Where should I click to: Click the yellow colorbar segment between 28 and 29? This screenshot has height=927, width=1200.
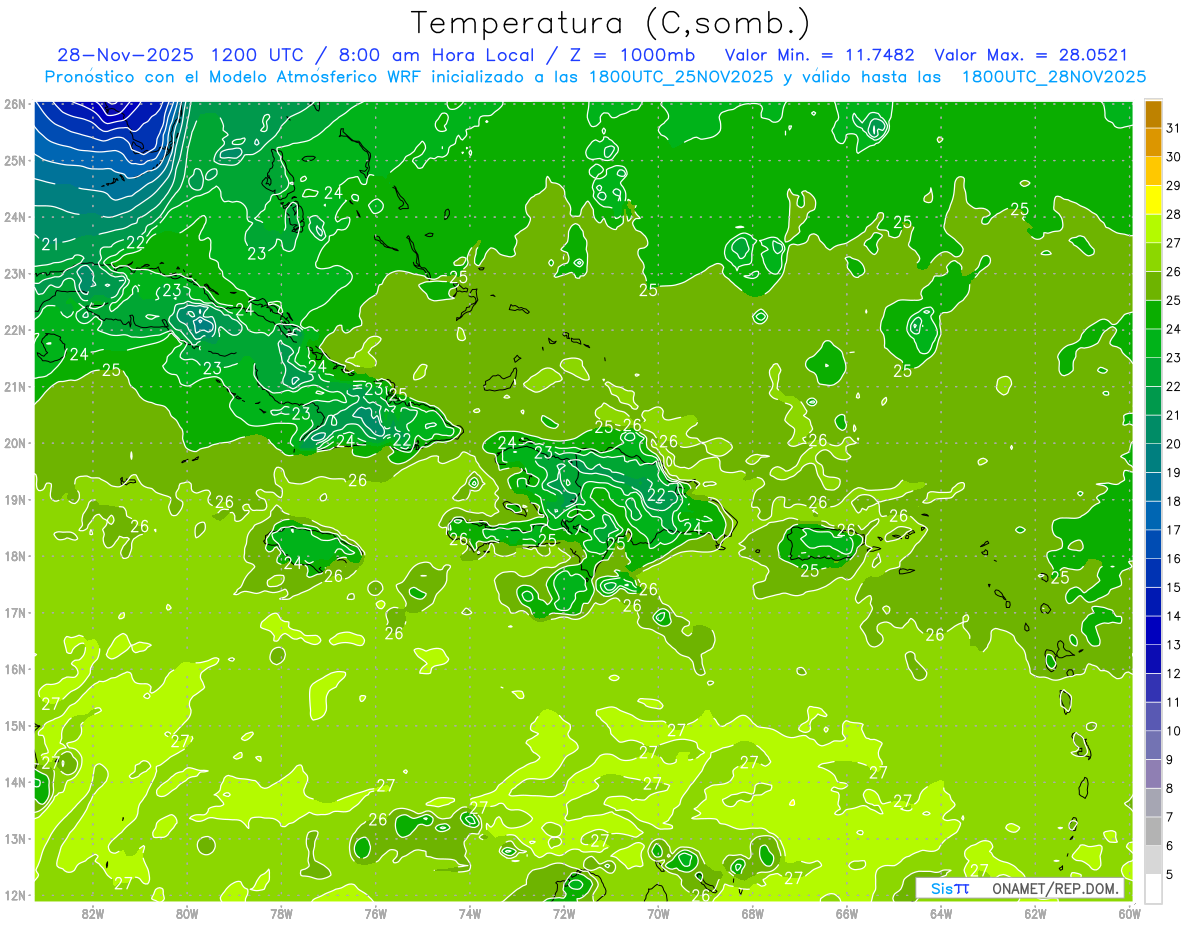[1153, 200]
